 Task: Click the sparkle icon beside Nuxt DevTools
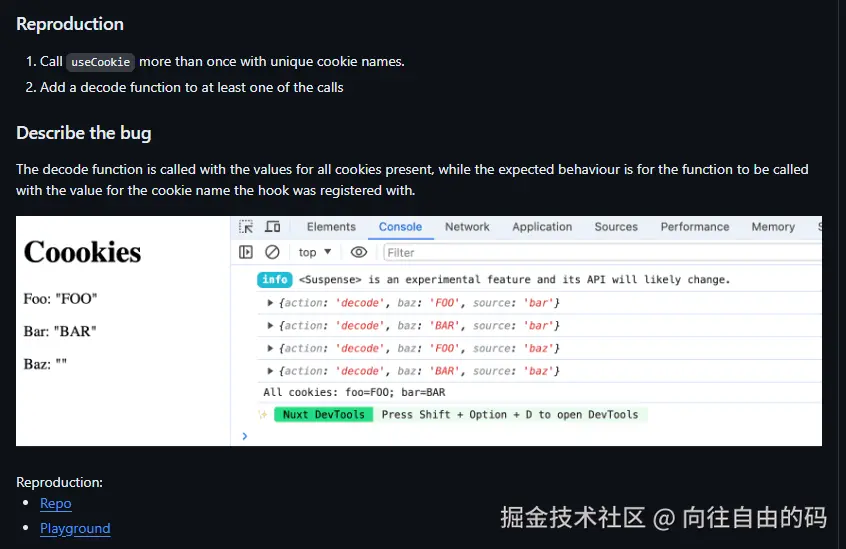pos(263,414)
